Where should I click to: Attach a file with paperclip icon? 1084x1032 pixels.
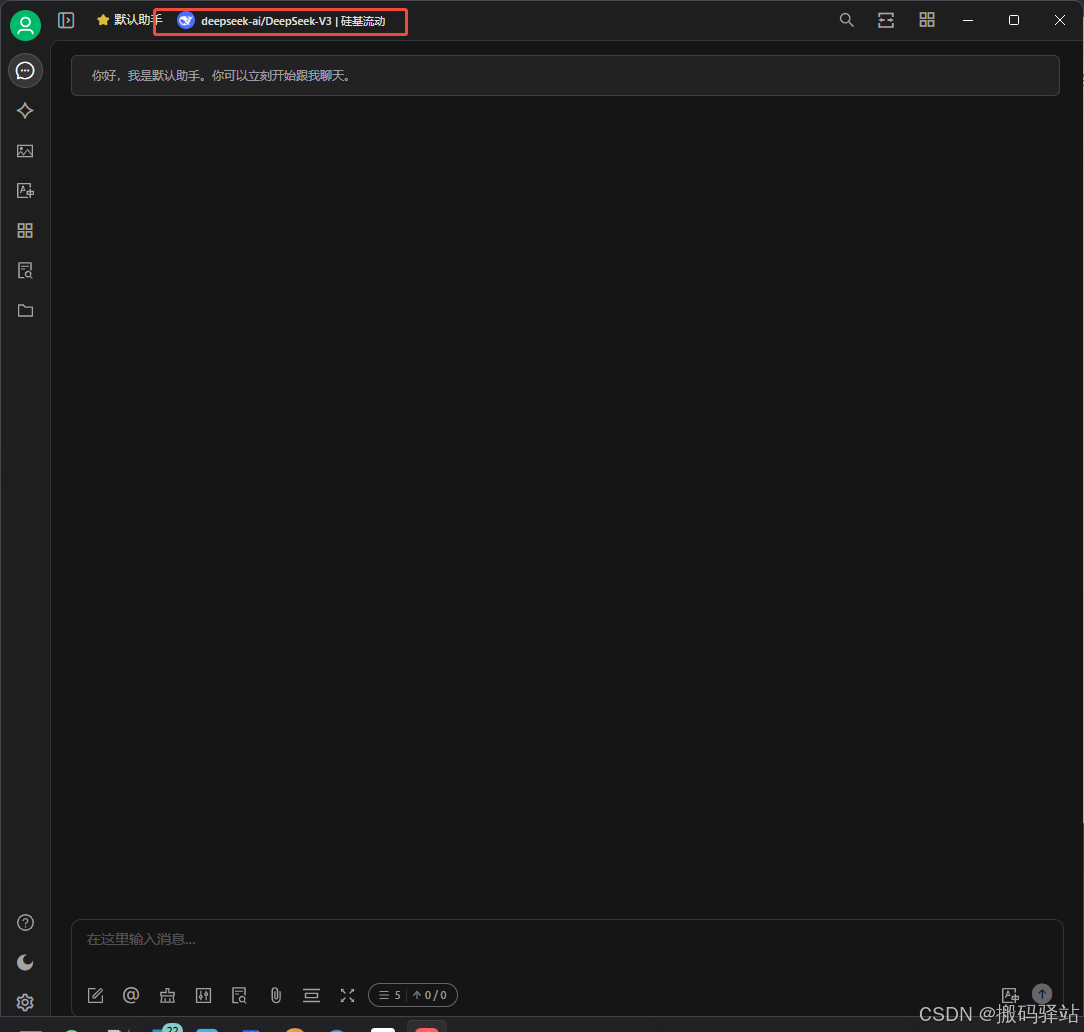coord(276,995)
